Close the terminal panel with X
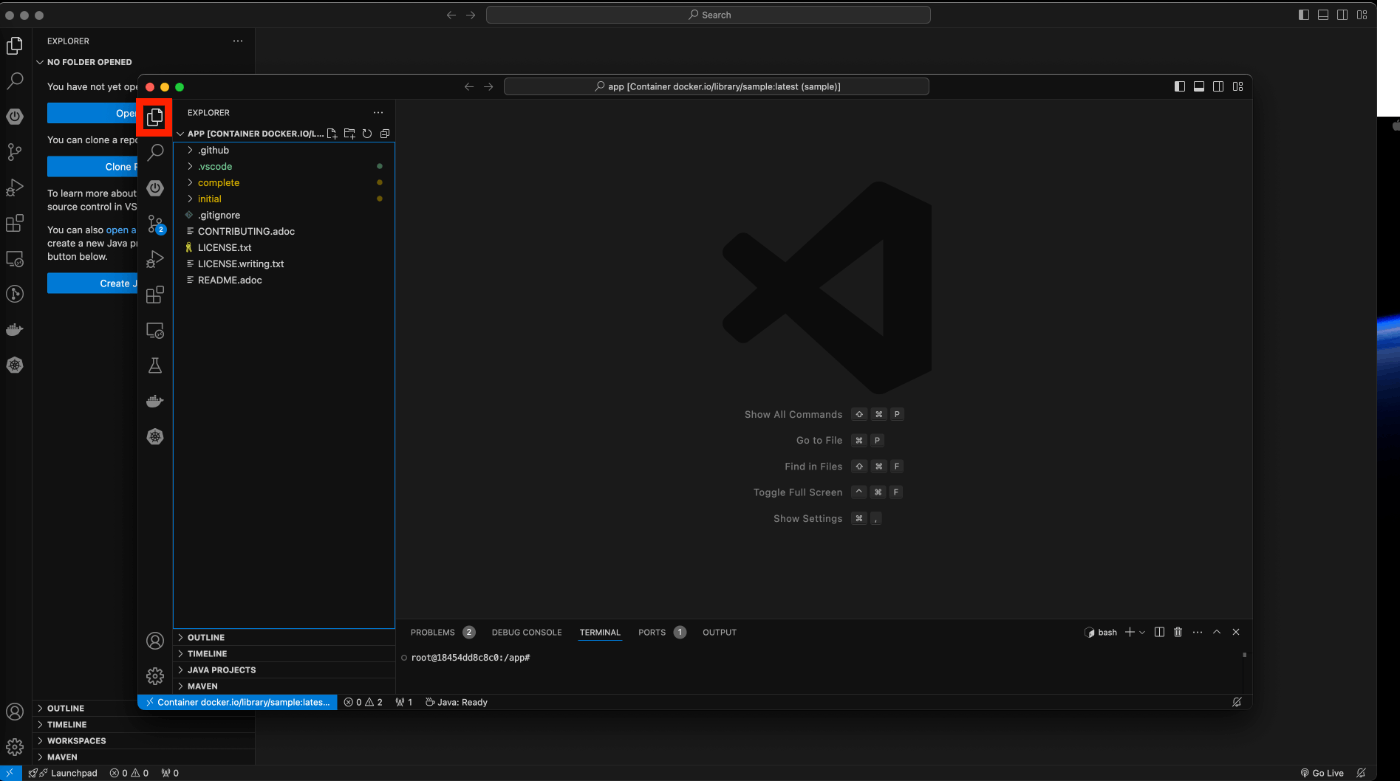The height and width of the screenshot is (781, 1400). tap(1236, 632)
